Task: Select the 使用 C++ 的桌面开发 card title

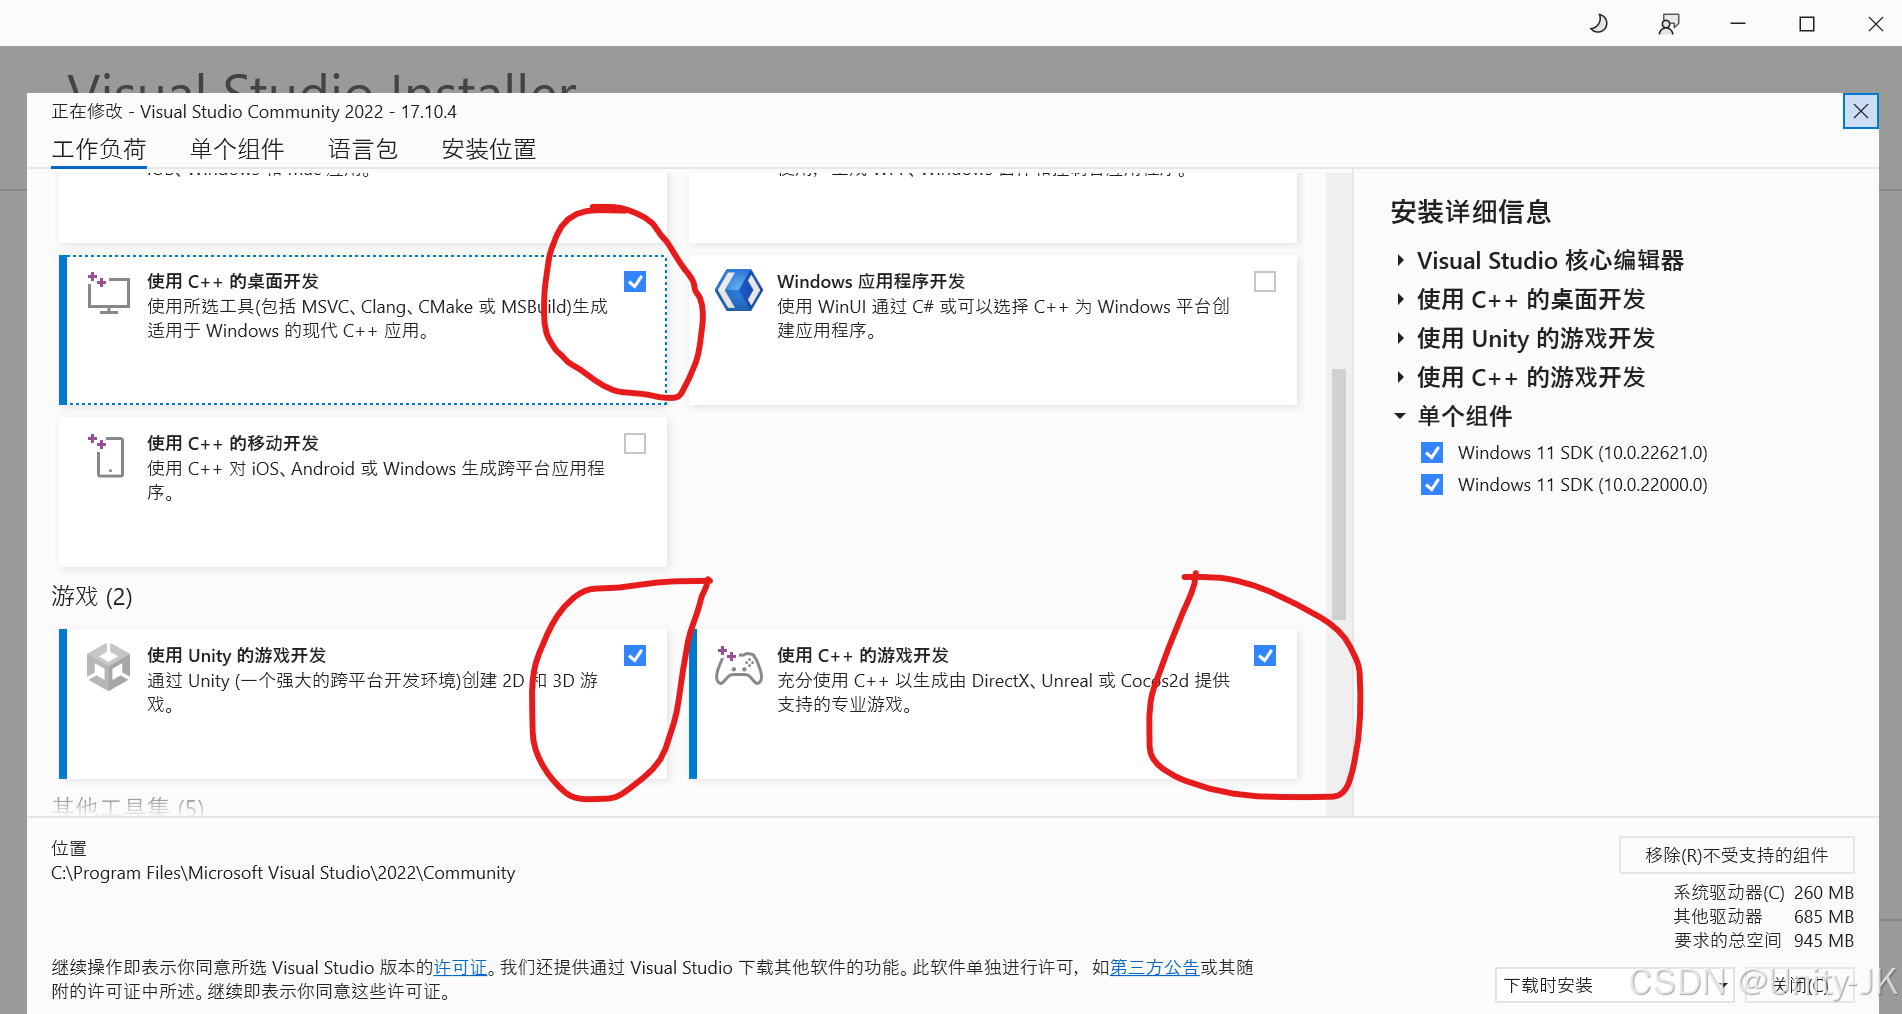Action: (x=233, y=282)
